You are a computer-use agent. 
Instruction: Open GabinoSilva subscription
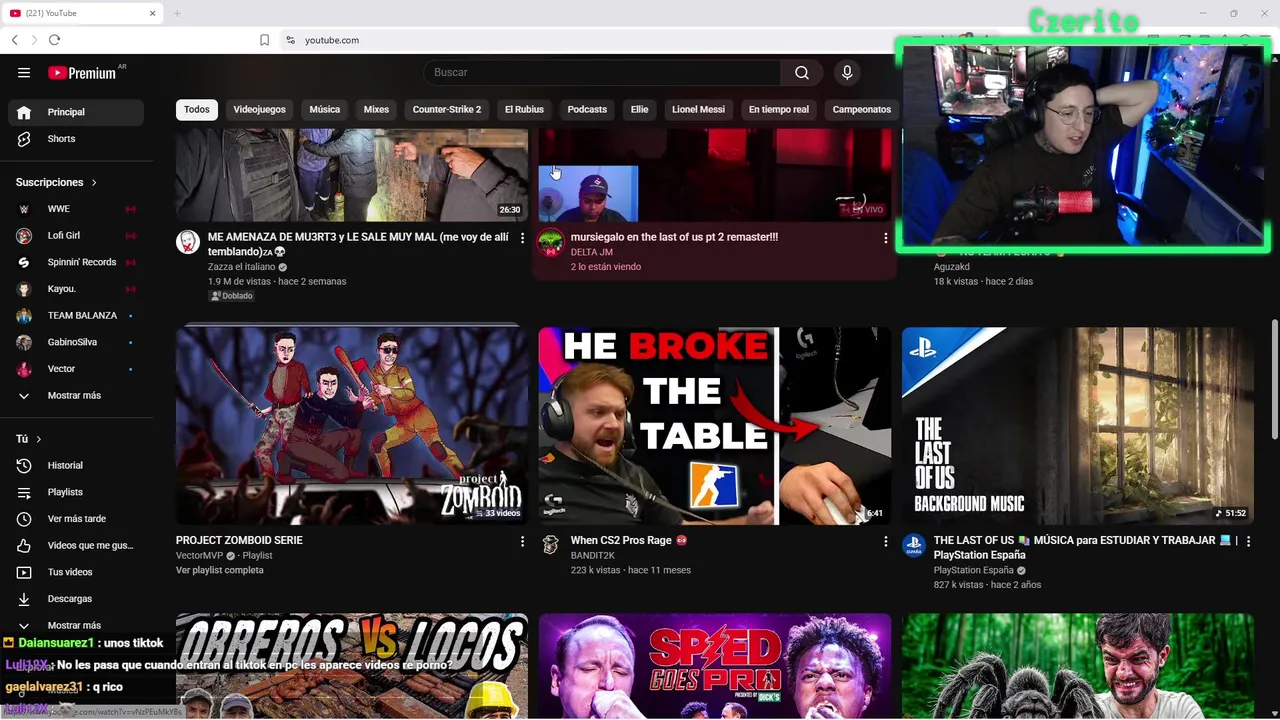coord(76,342)
